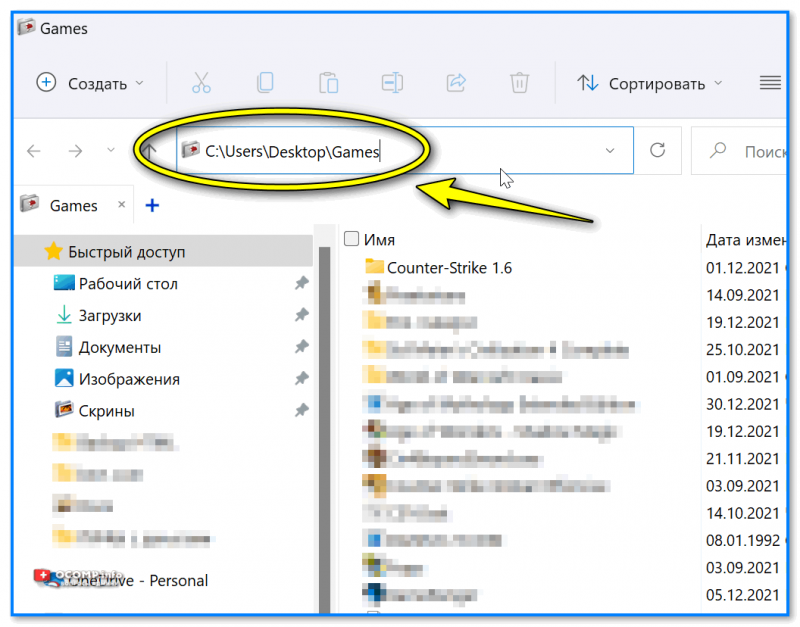Click the Сортировать arrows icon
The width and height of the screenshot is (800, 627).
click(587, 83)
